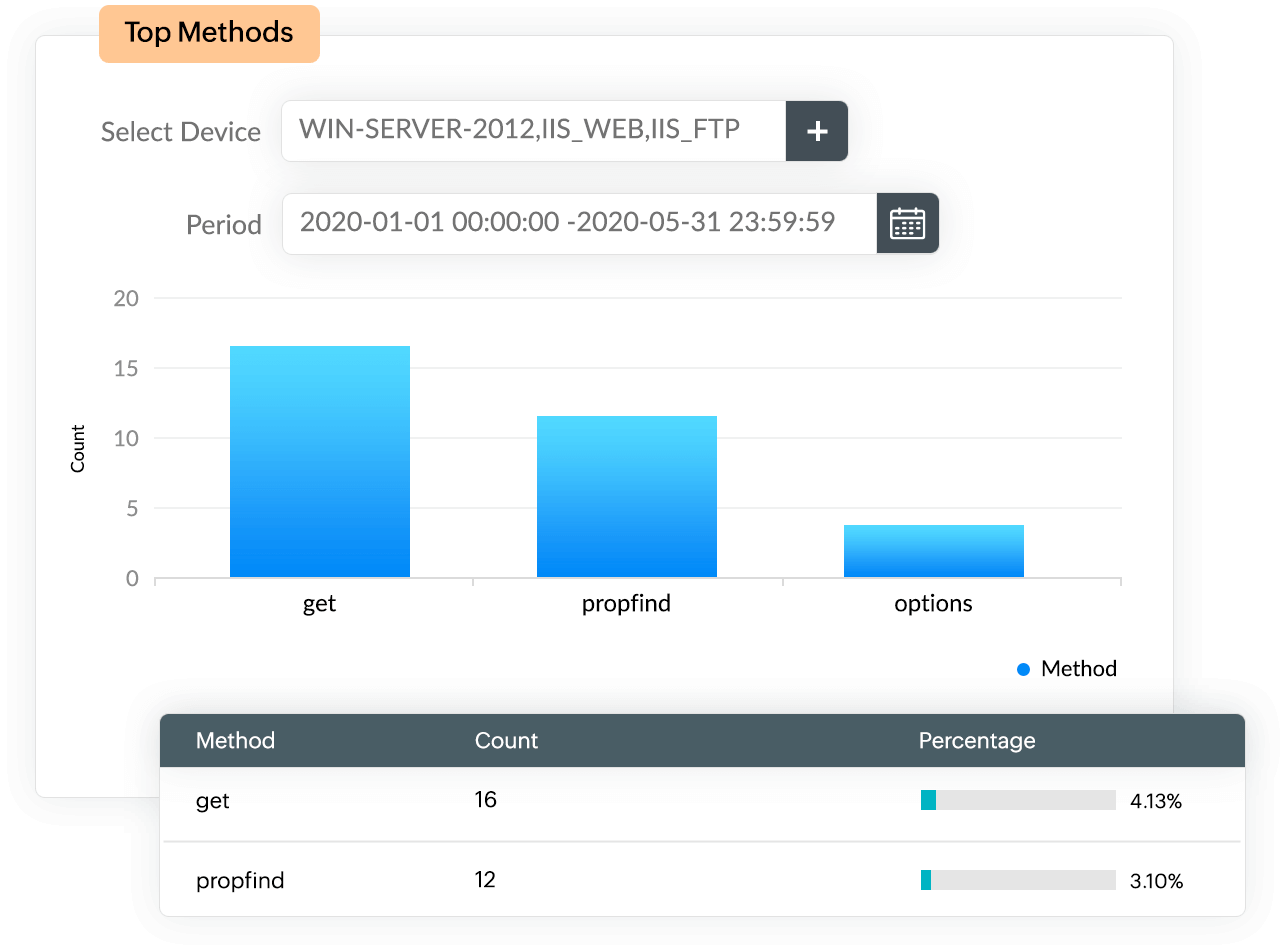This screenshot has height=952, width=1281.
Task: Click the 'options' bar in chart
Action: coord(934,551)
